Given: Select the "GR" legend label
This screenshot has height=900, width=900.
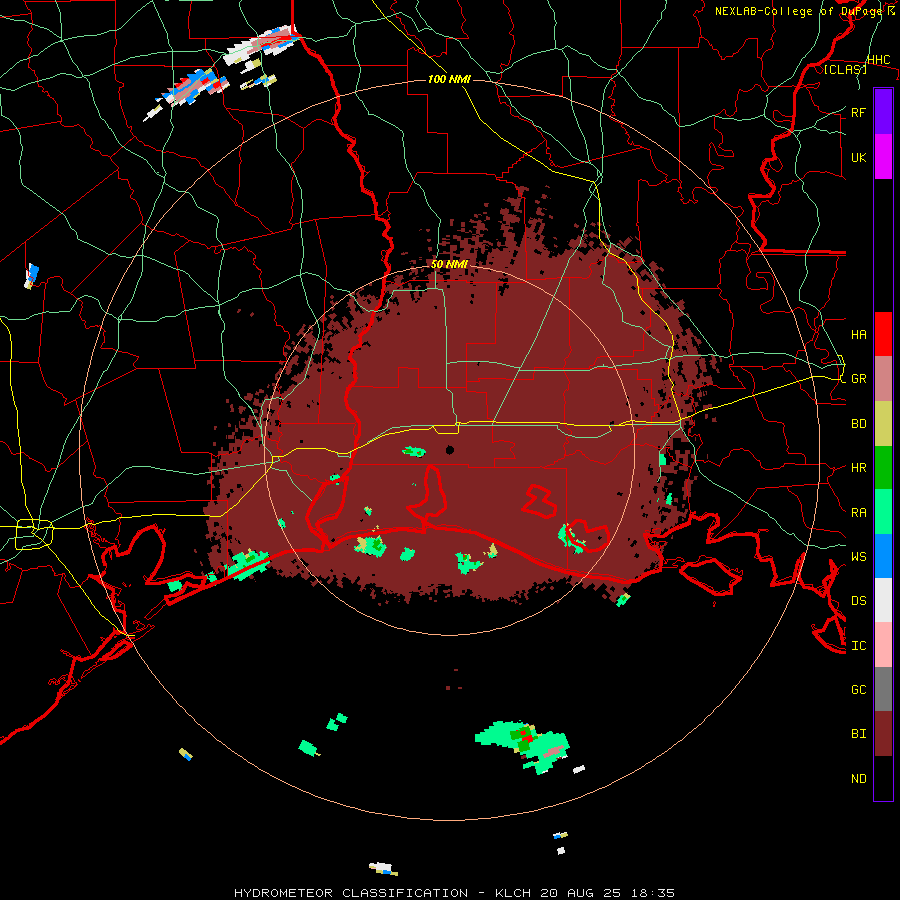Looking at the screenshot, I should click(x=858, y=379).
